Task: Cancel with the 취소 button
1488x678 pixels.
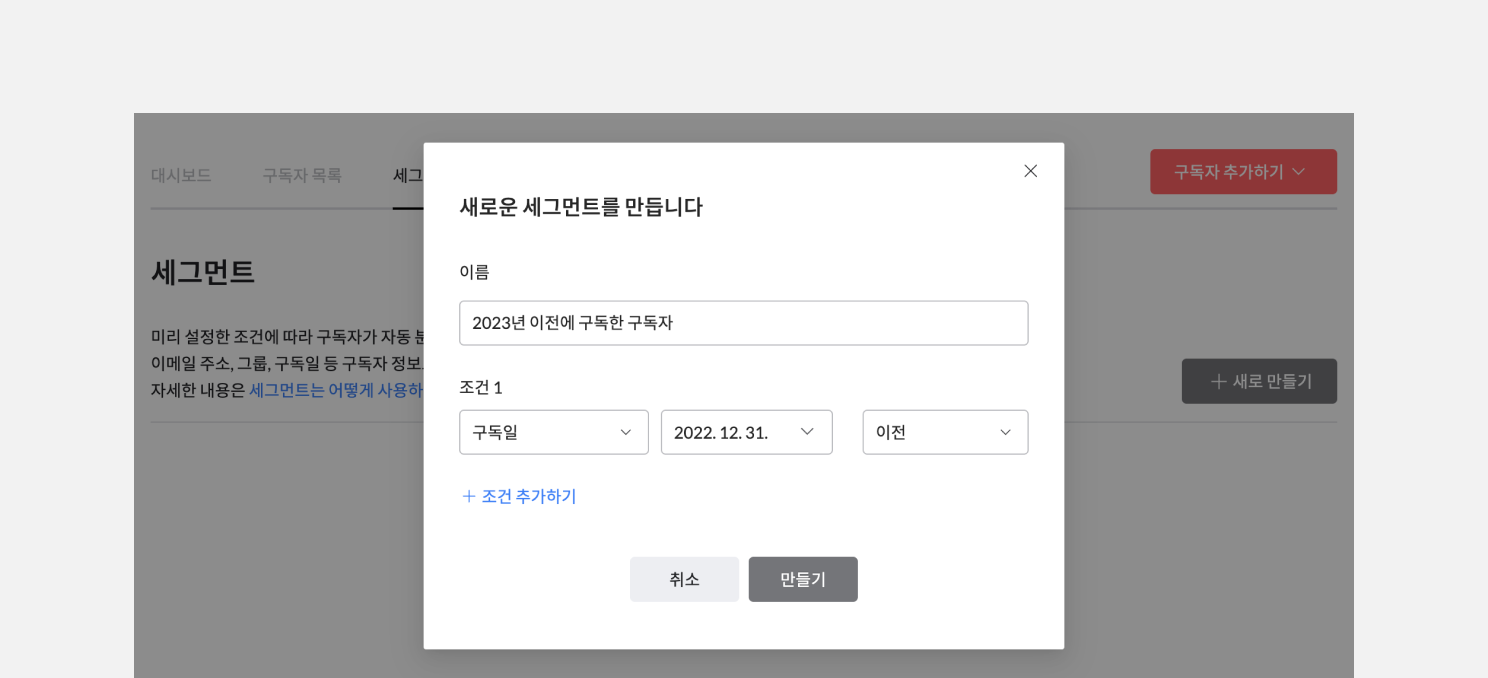Action: tap(684, 579)
